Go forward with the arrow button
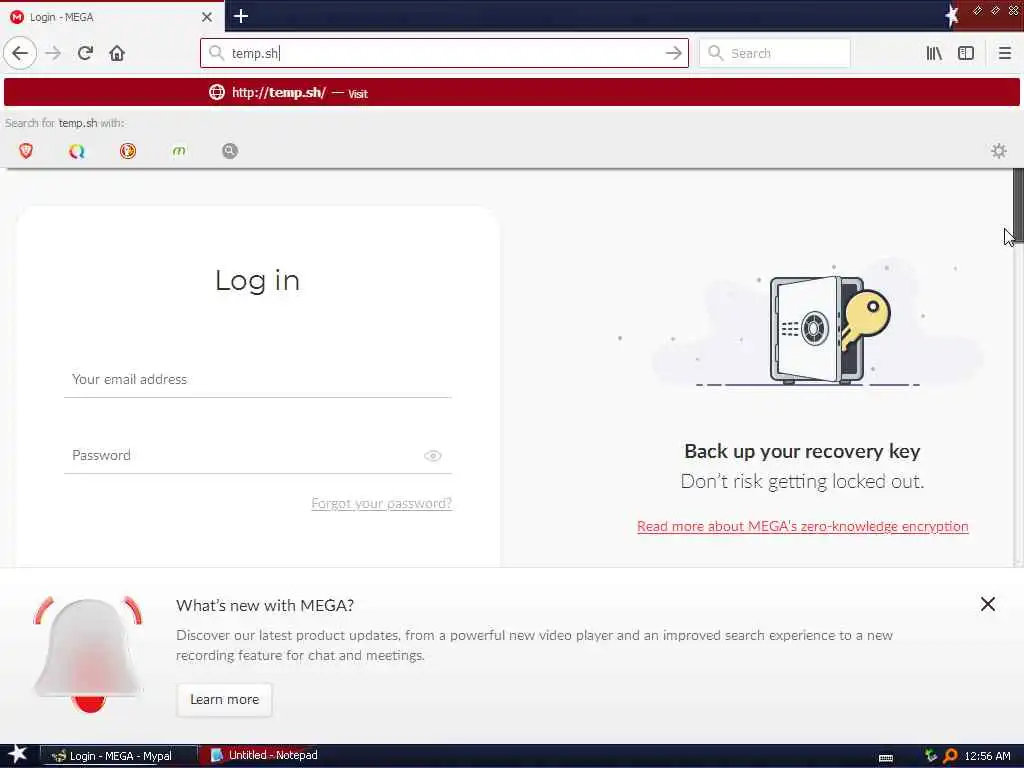The width and height of the screenshot is (1024, 768). 54,53
